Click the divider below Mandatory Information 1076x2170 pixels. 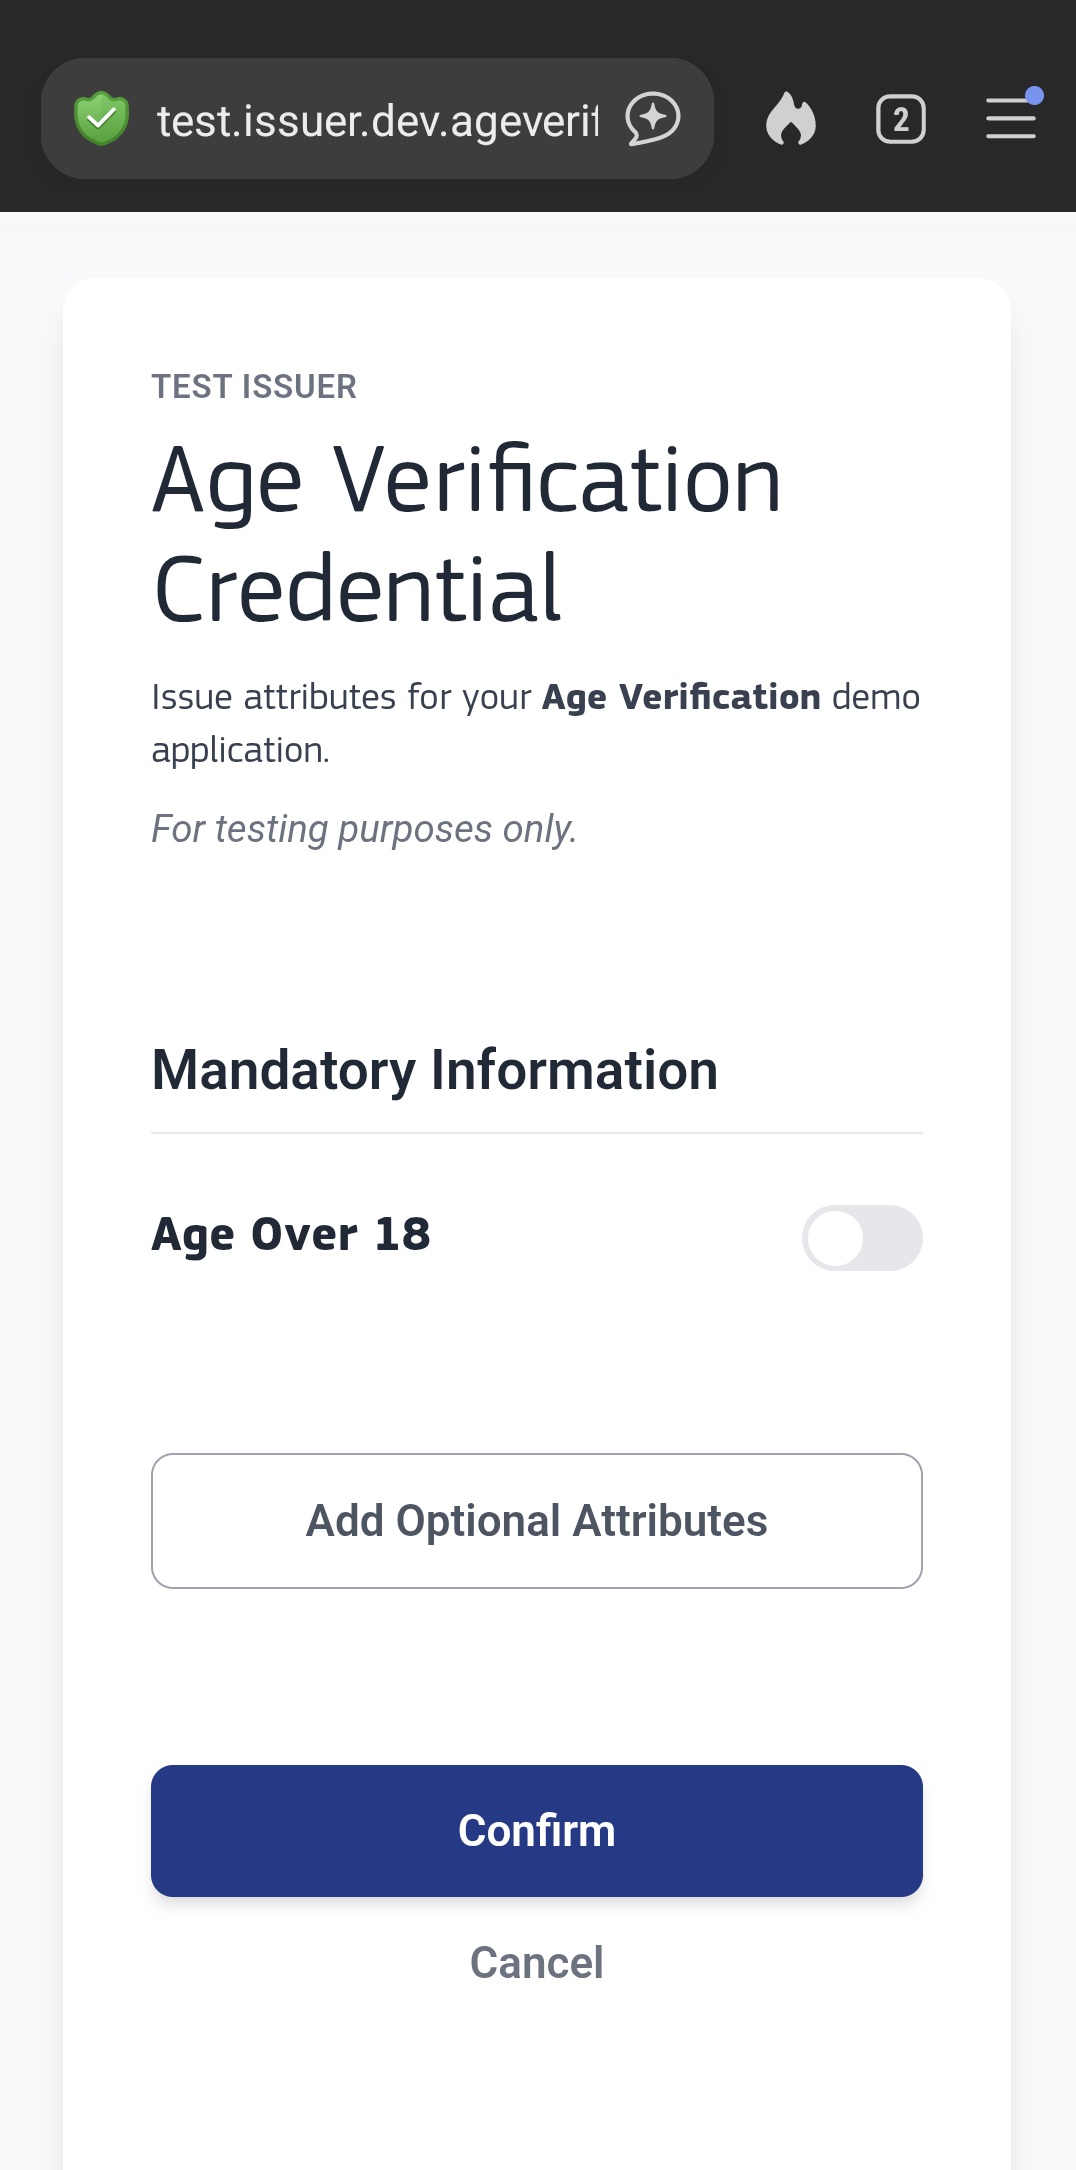click(536, 1133)
